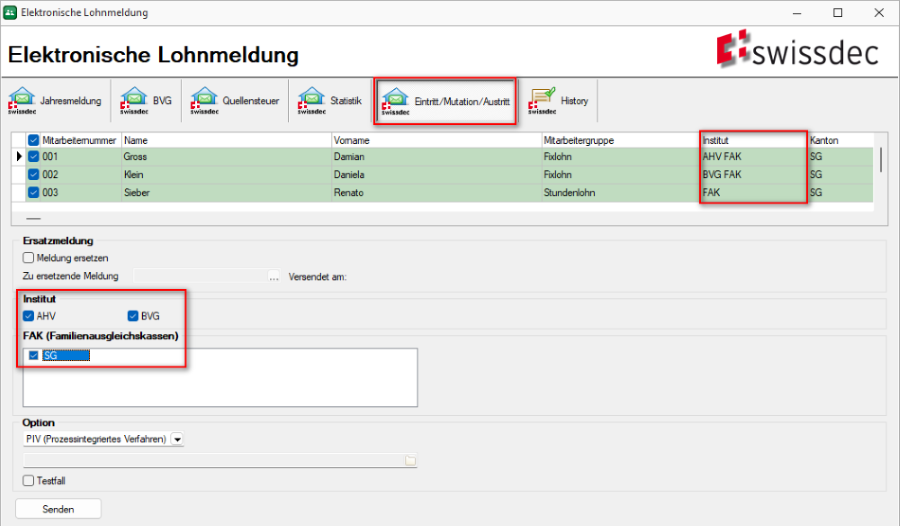
Task: Toggle the BVG institute checkbox
Action: (133, 316)
